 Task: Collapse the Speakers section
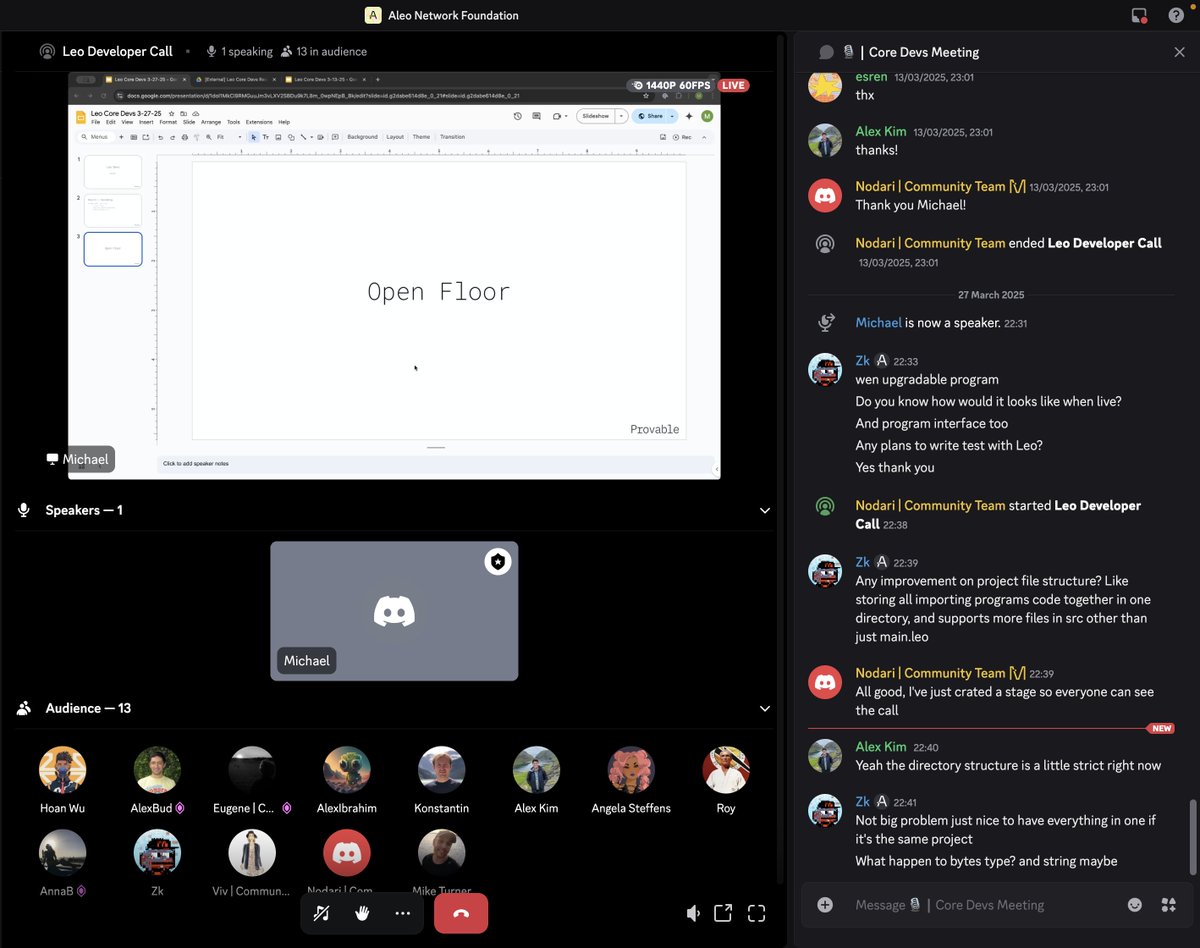tap(765, 510)
